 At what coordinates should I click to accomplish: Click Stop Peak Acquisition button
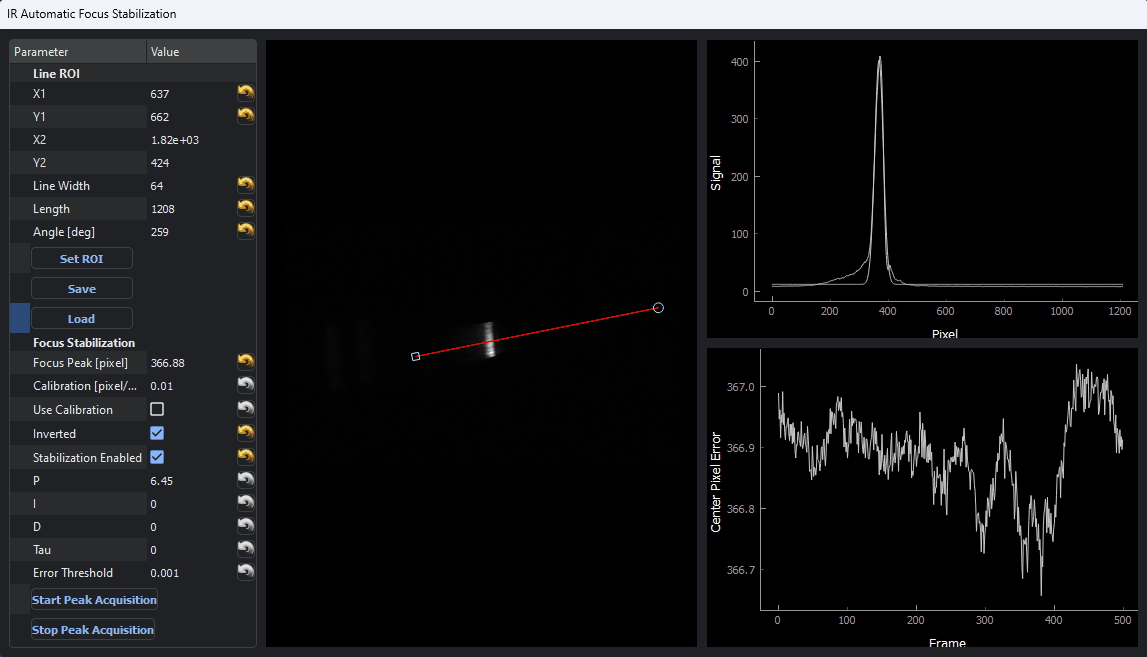pyautogui.click(x=93, y=630)
